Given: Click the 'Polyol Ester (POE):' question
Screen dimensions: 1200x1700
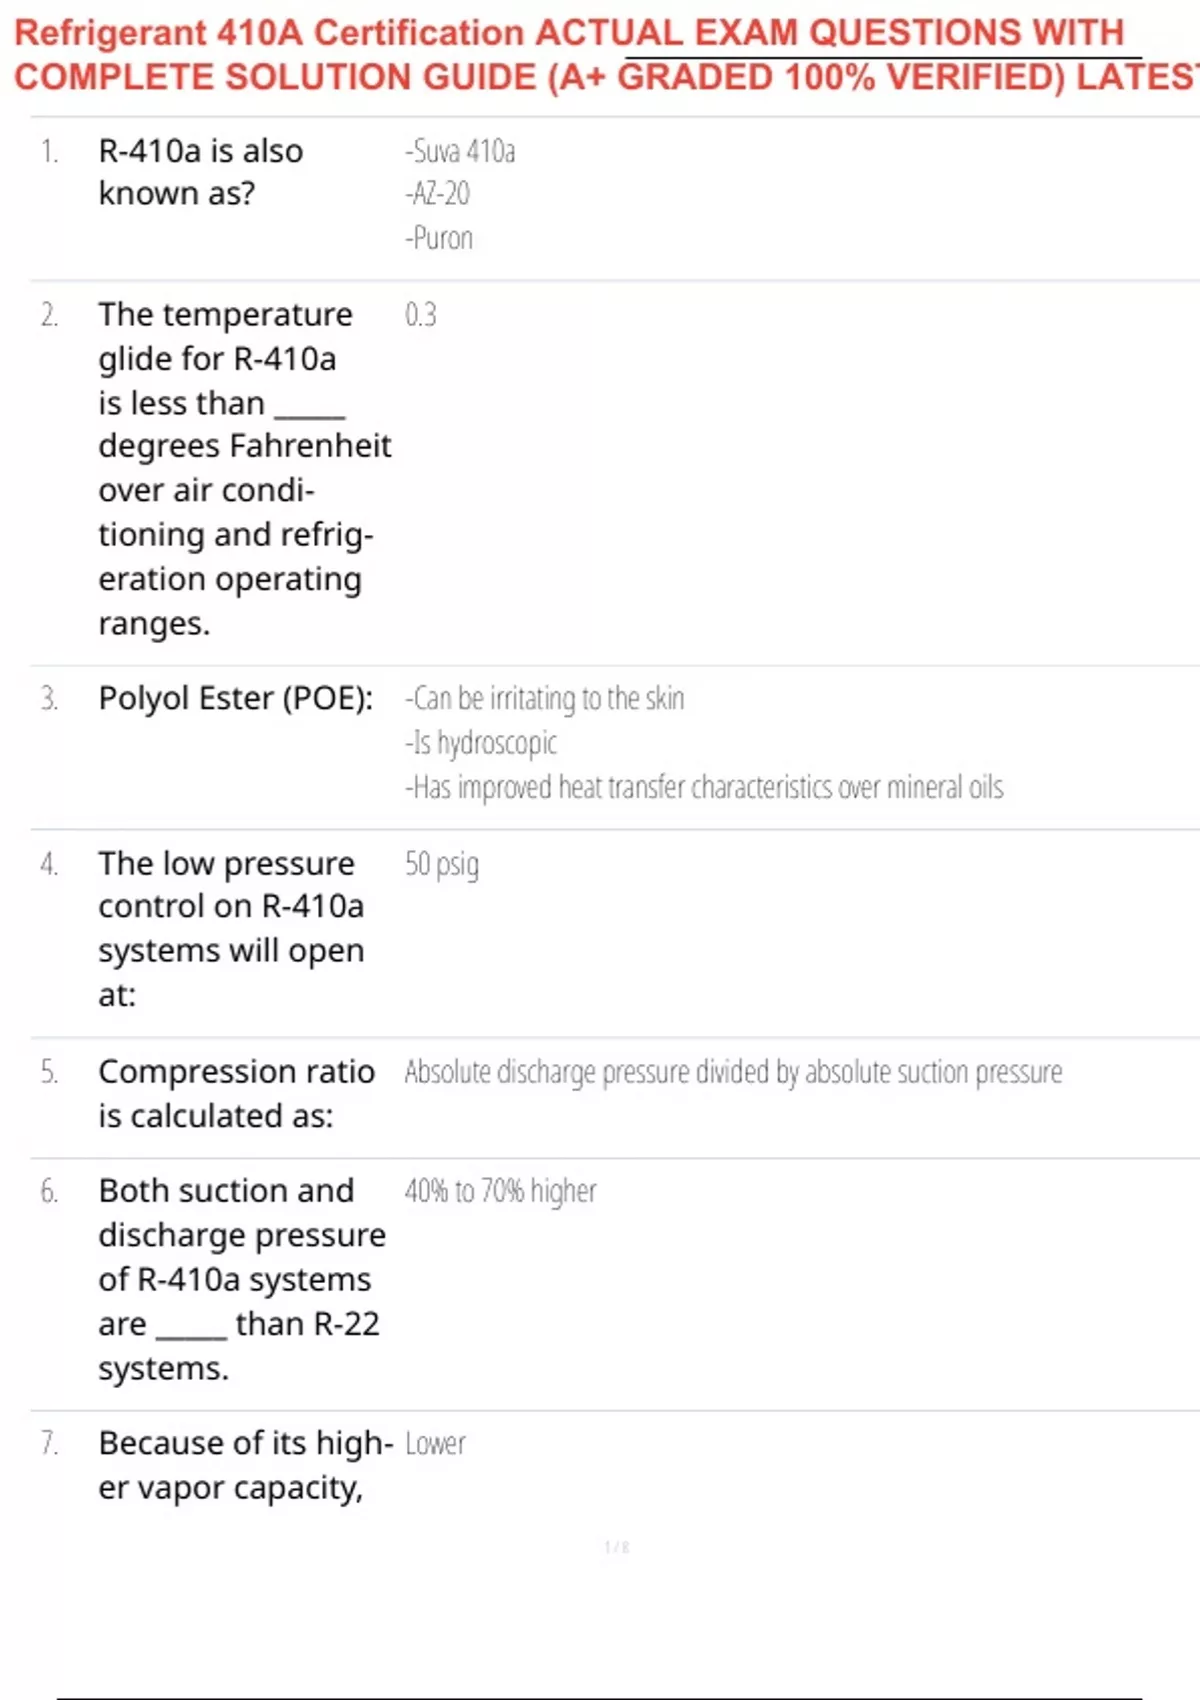Looking at the screenshot, I should coord(235,698).
